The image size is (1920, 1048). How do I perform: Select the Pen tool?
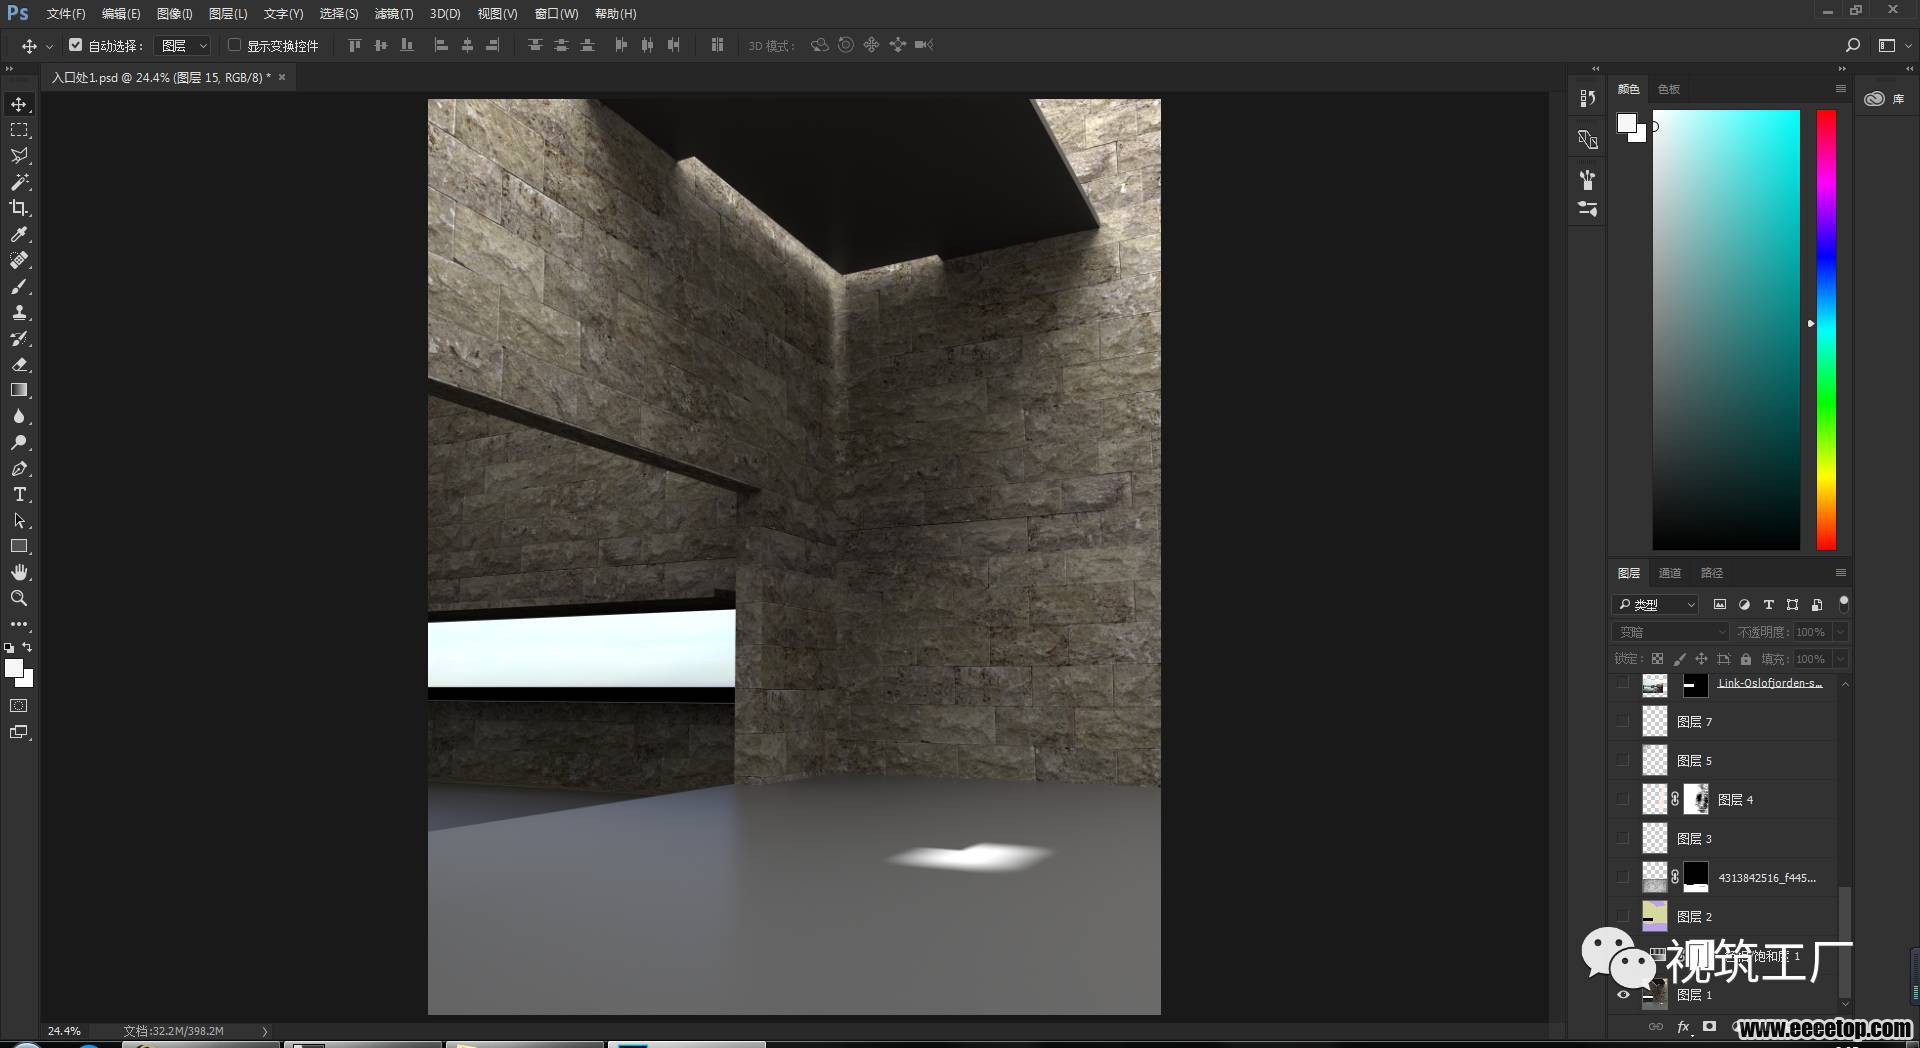coord(19,468)
